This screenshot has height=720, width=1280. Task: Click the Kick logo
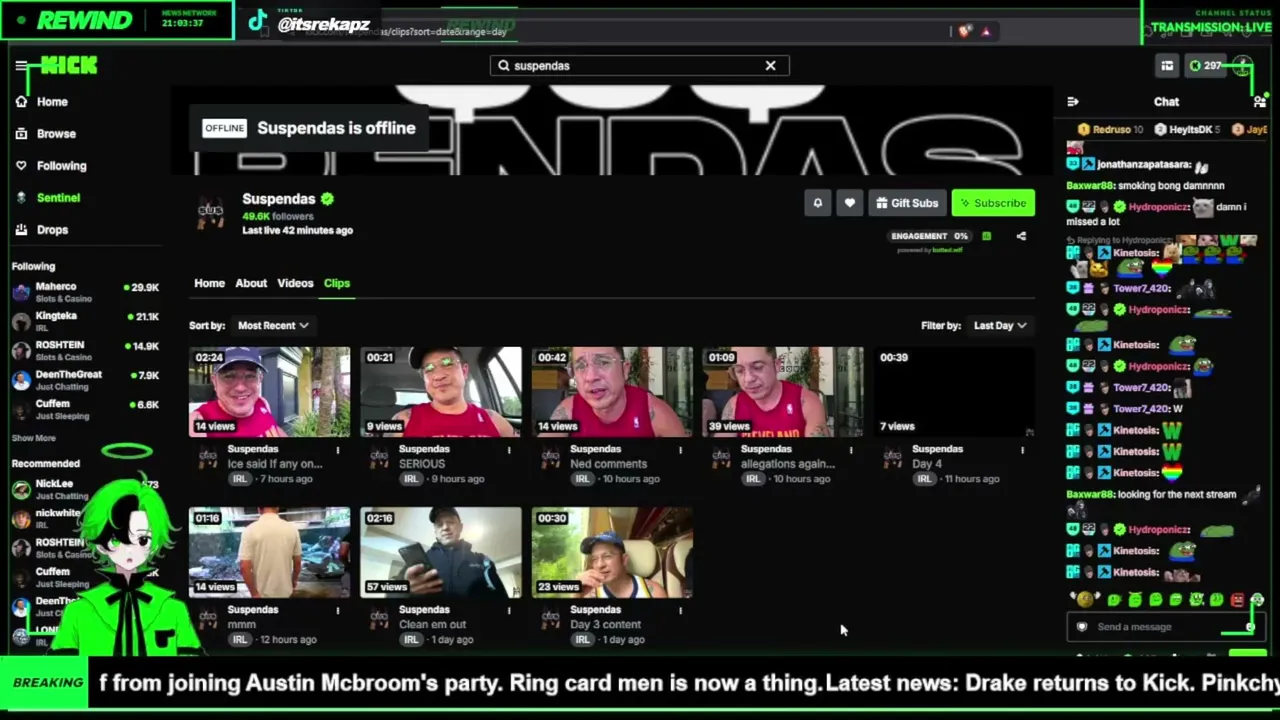coord(68,66)
